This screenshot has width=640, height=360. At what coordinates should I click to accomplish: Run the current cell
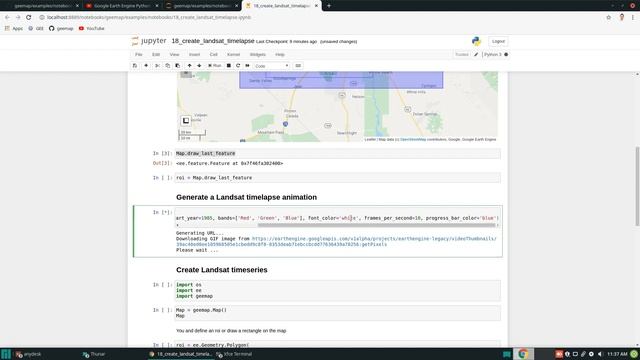pos(215,66)
